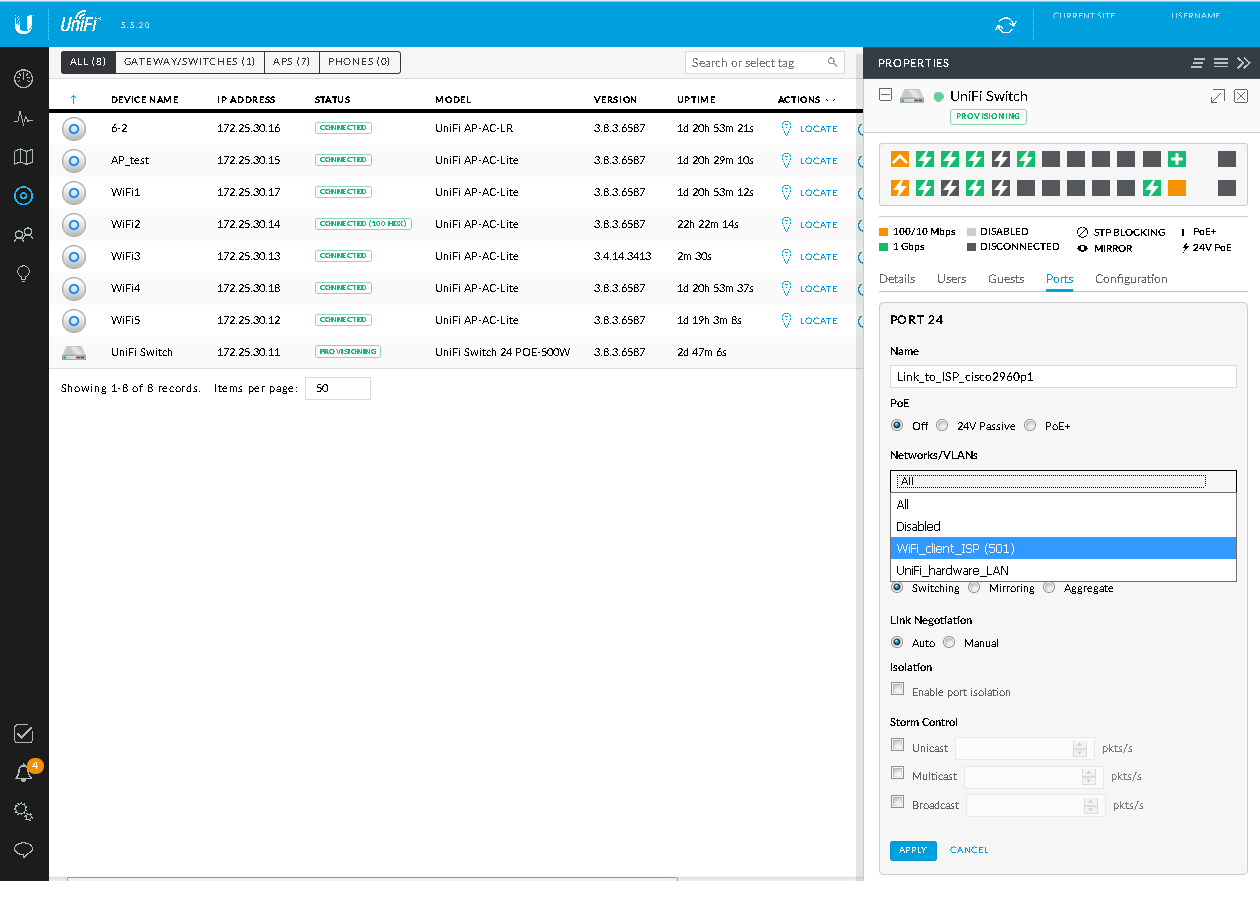Tick the Multicast storm control checkbox
1260x914 pixels.
[x=898, y=773]
